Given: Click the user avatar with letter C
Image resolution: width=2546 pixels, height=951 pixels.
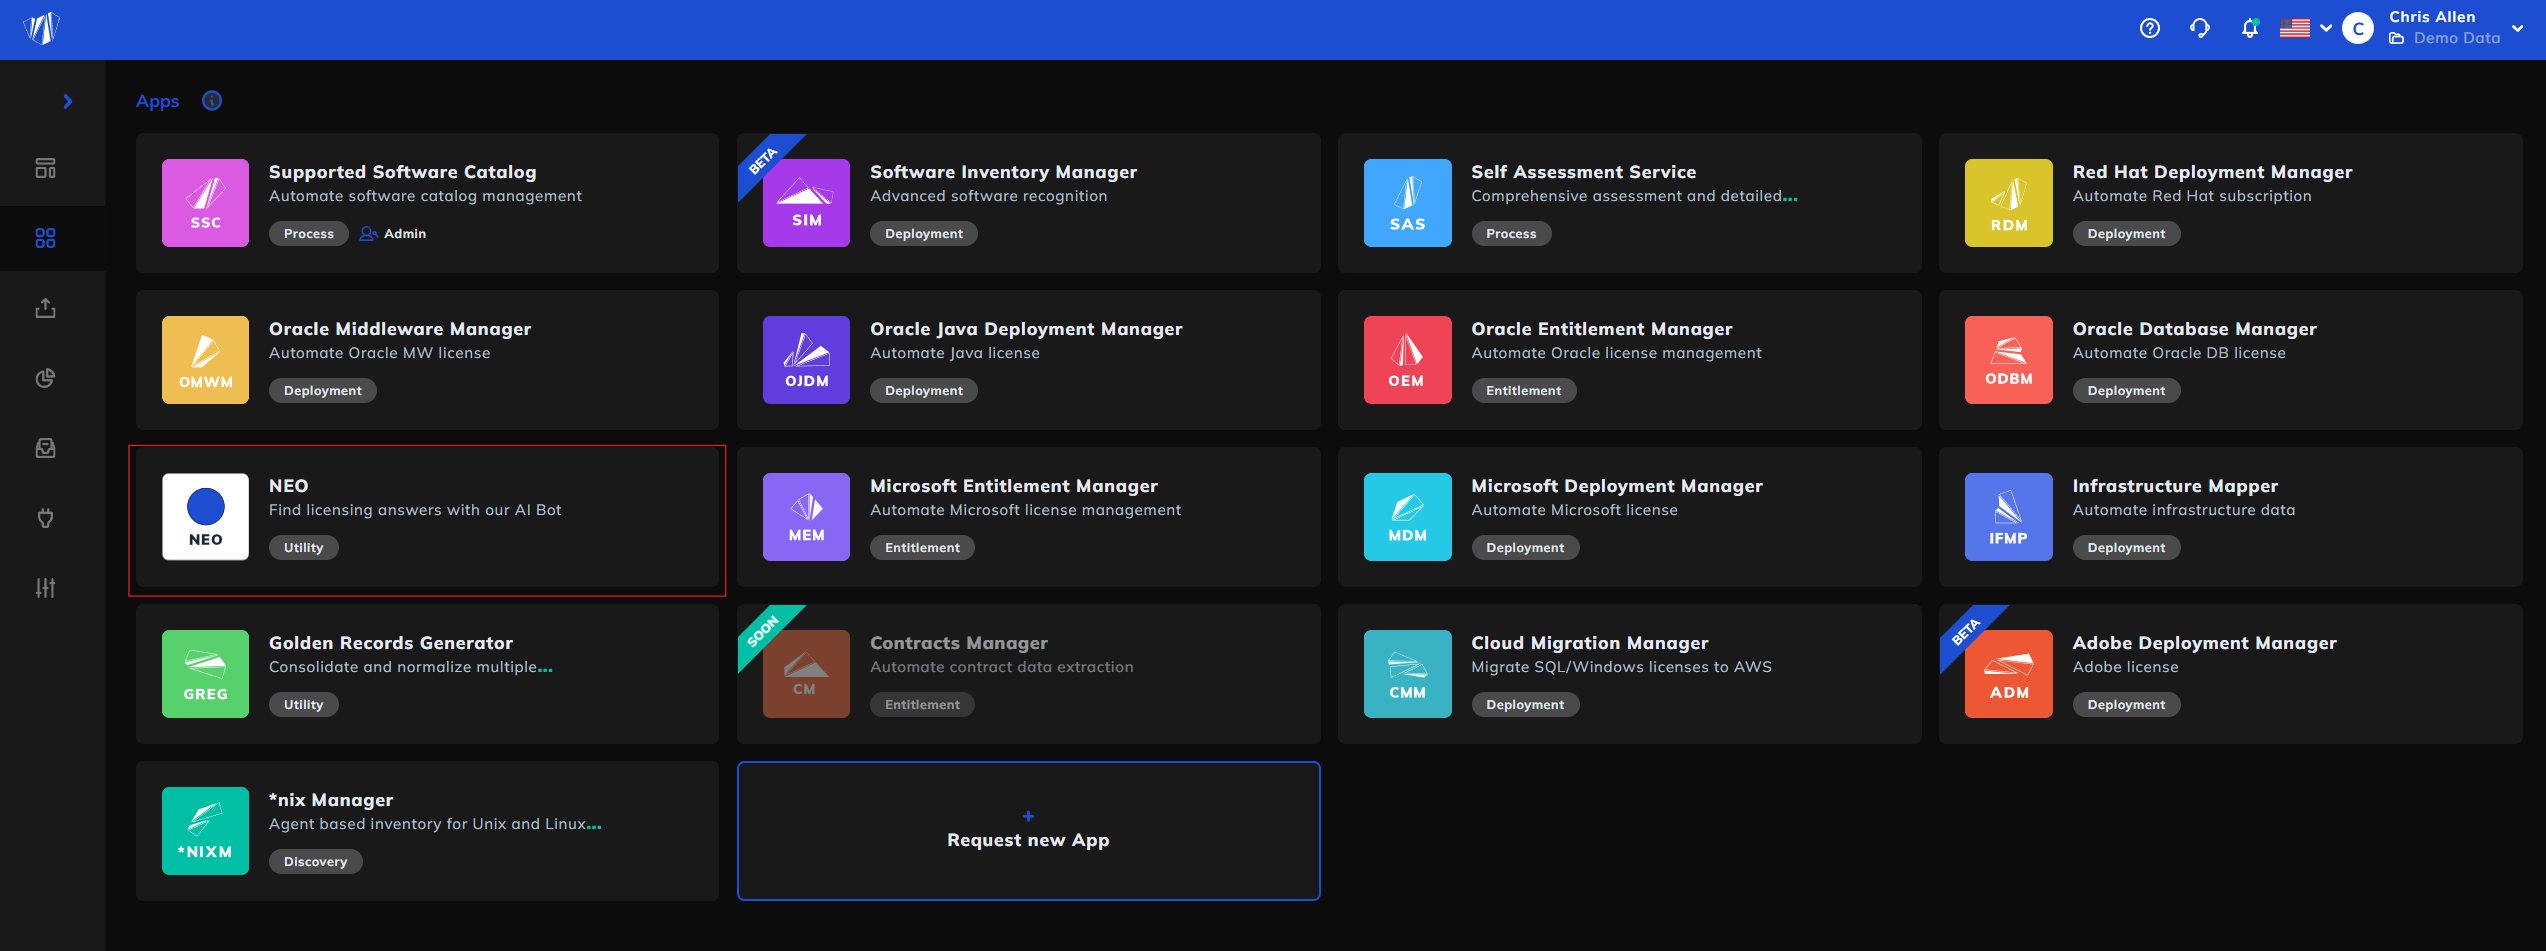Looking at the screenshot, I should 2357,28.
